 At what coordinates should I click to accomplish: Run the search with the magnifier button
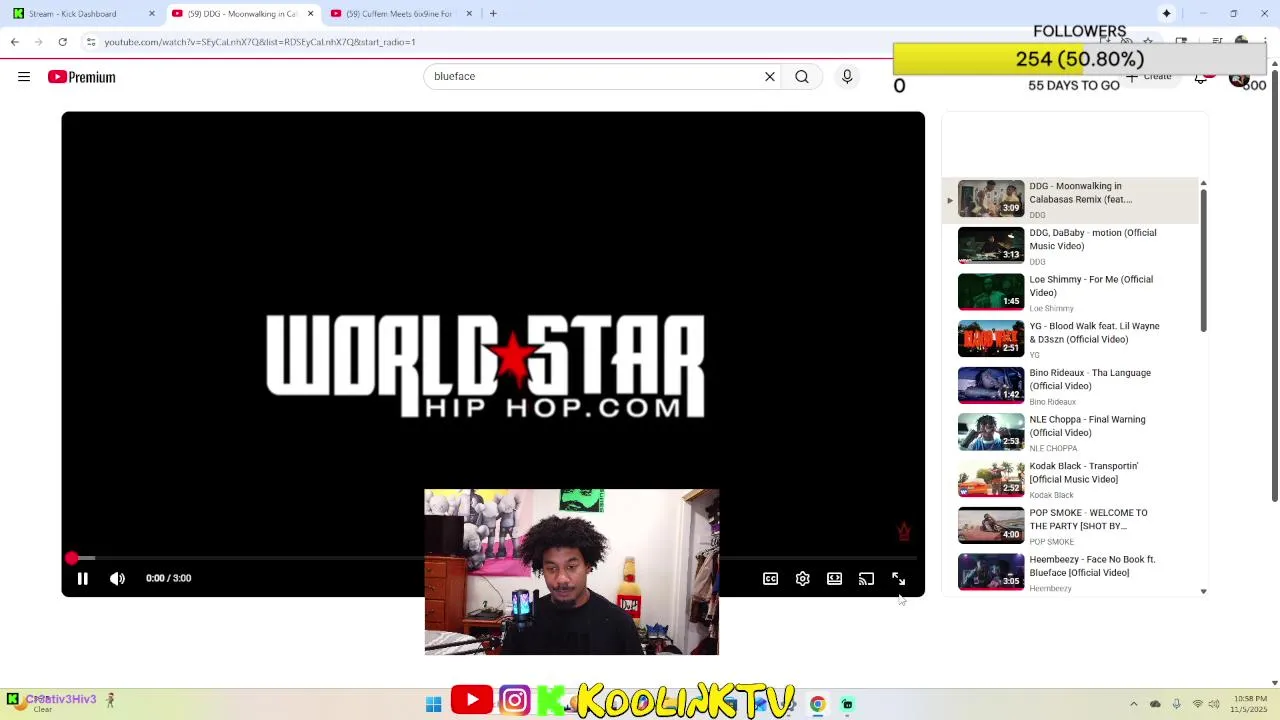[x=802, y=76]
